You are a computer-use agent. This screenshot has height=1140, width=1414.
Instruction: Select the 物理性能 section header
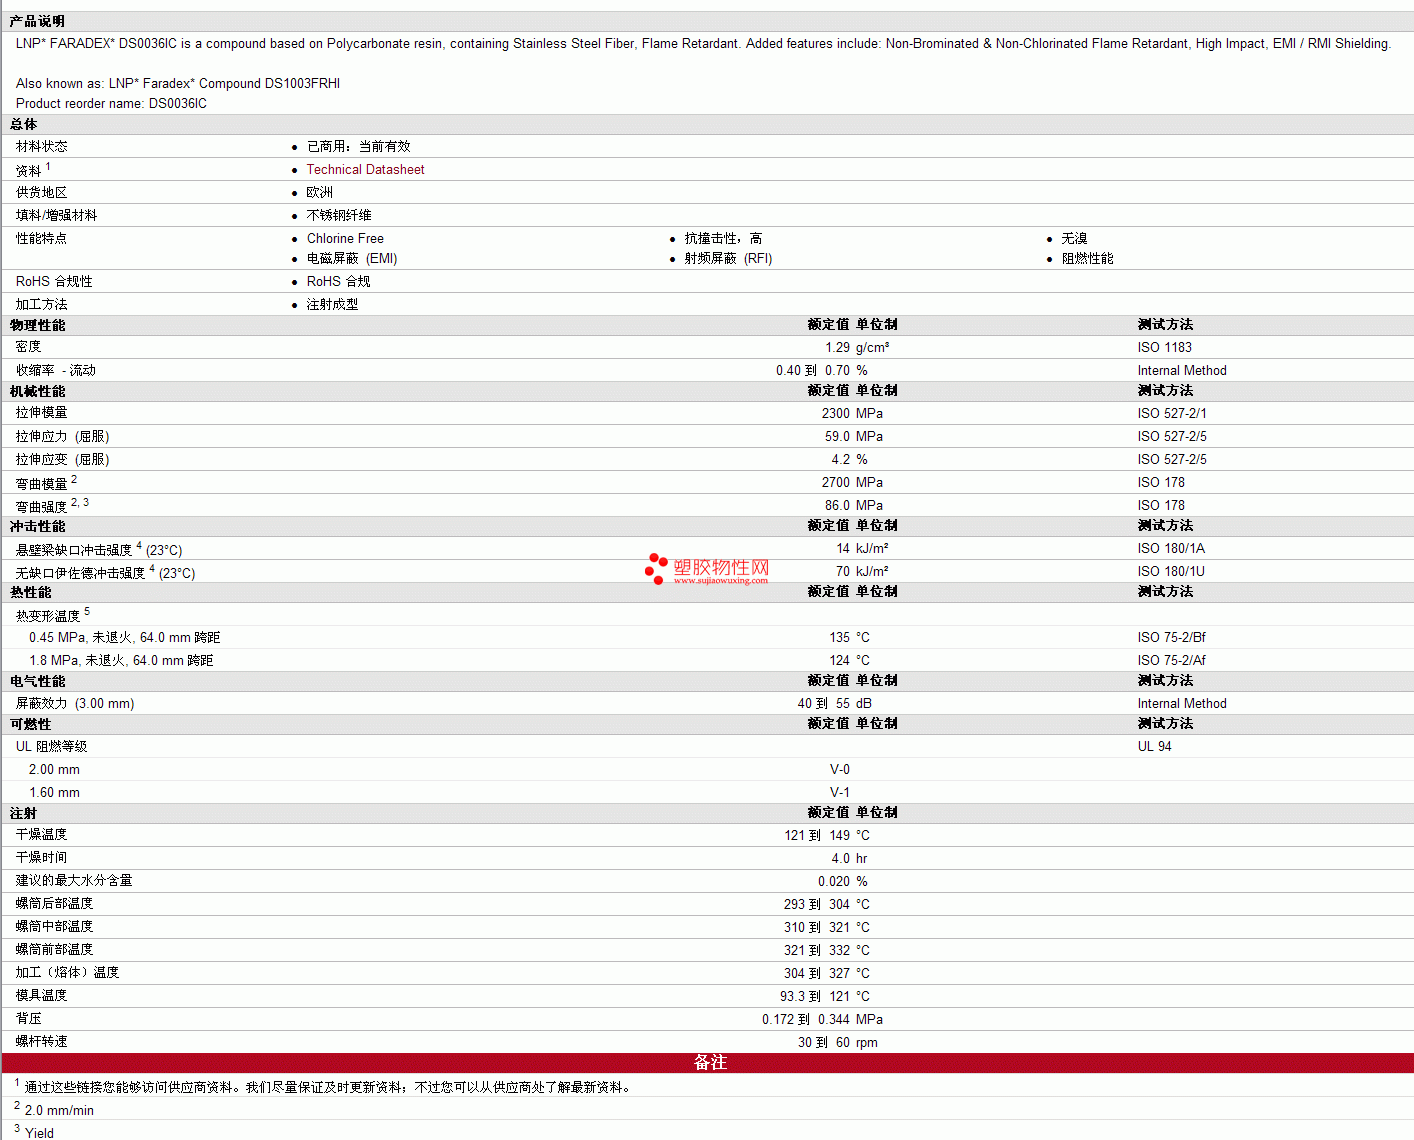(37, 326)
